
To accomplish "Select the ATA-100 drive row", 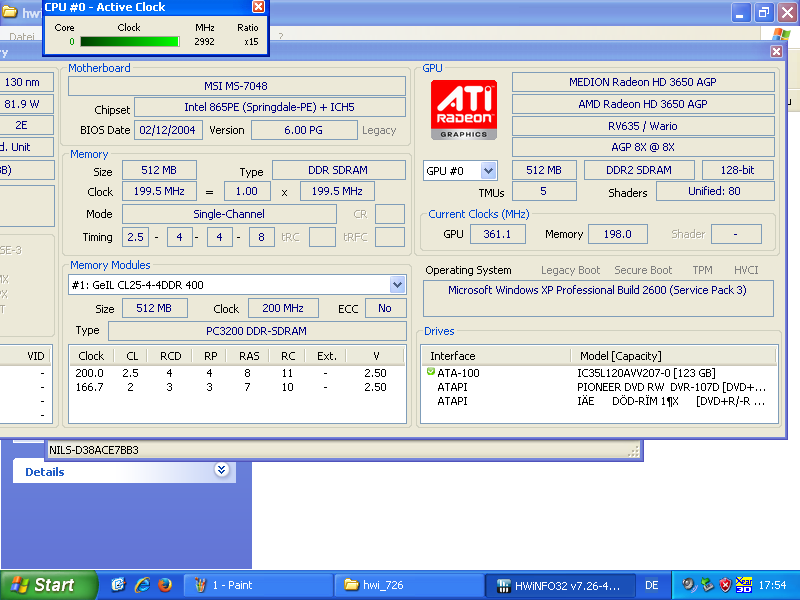I will coord(598,373).
